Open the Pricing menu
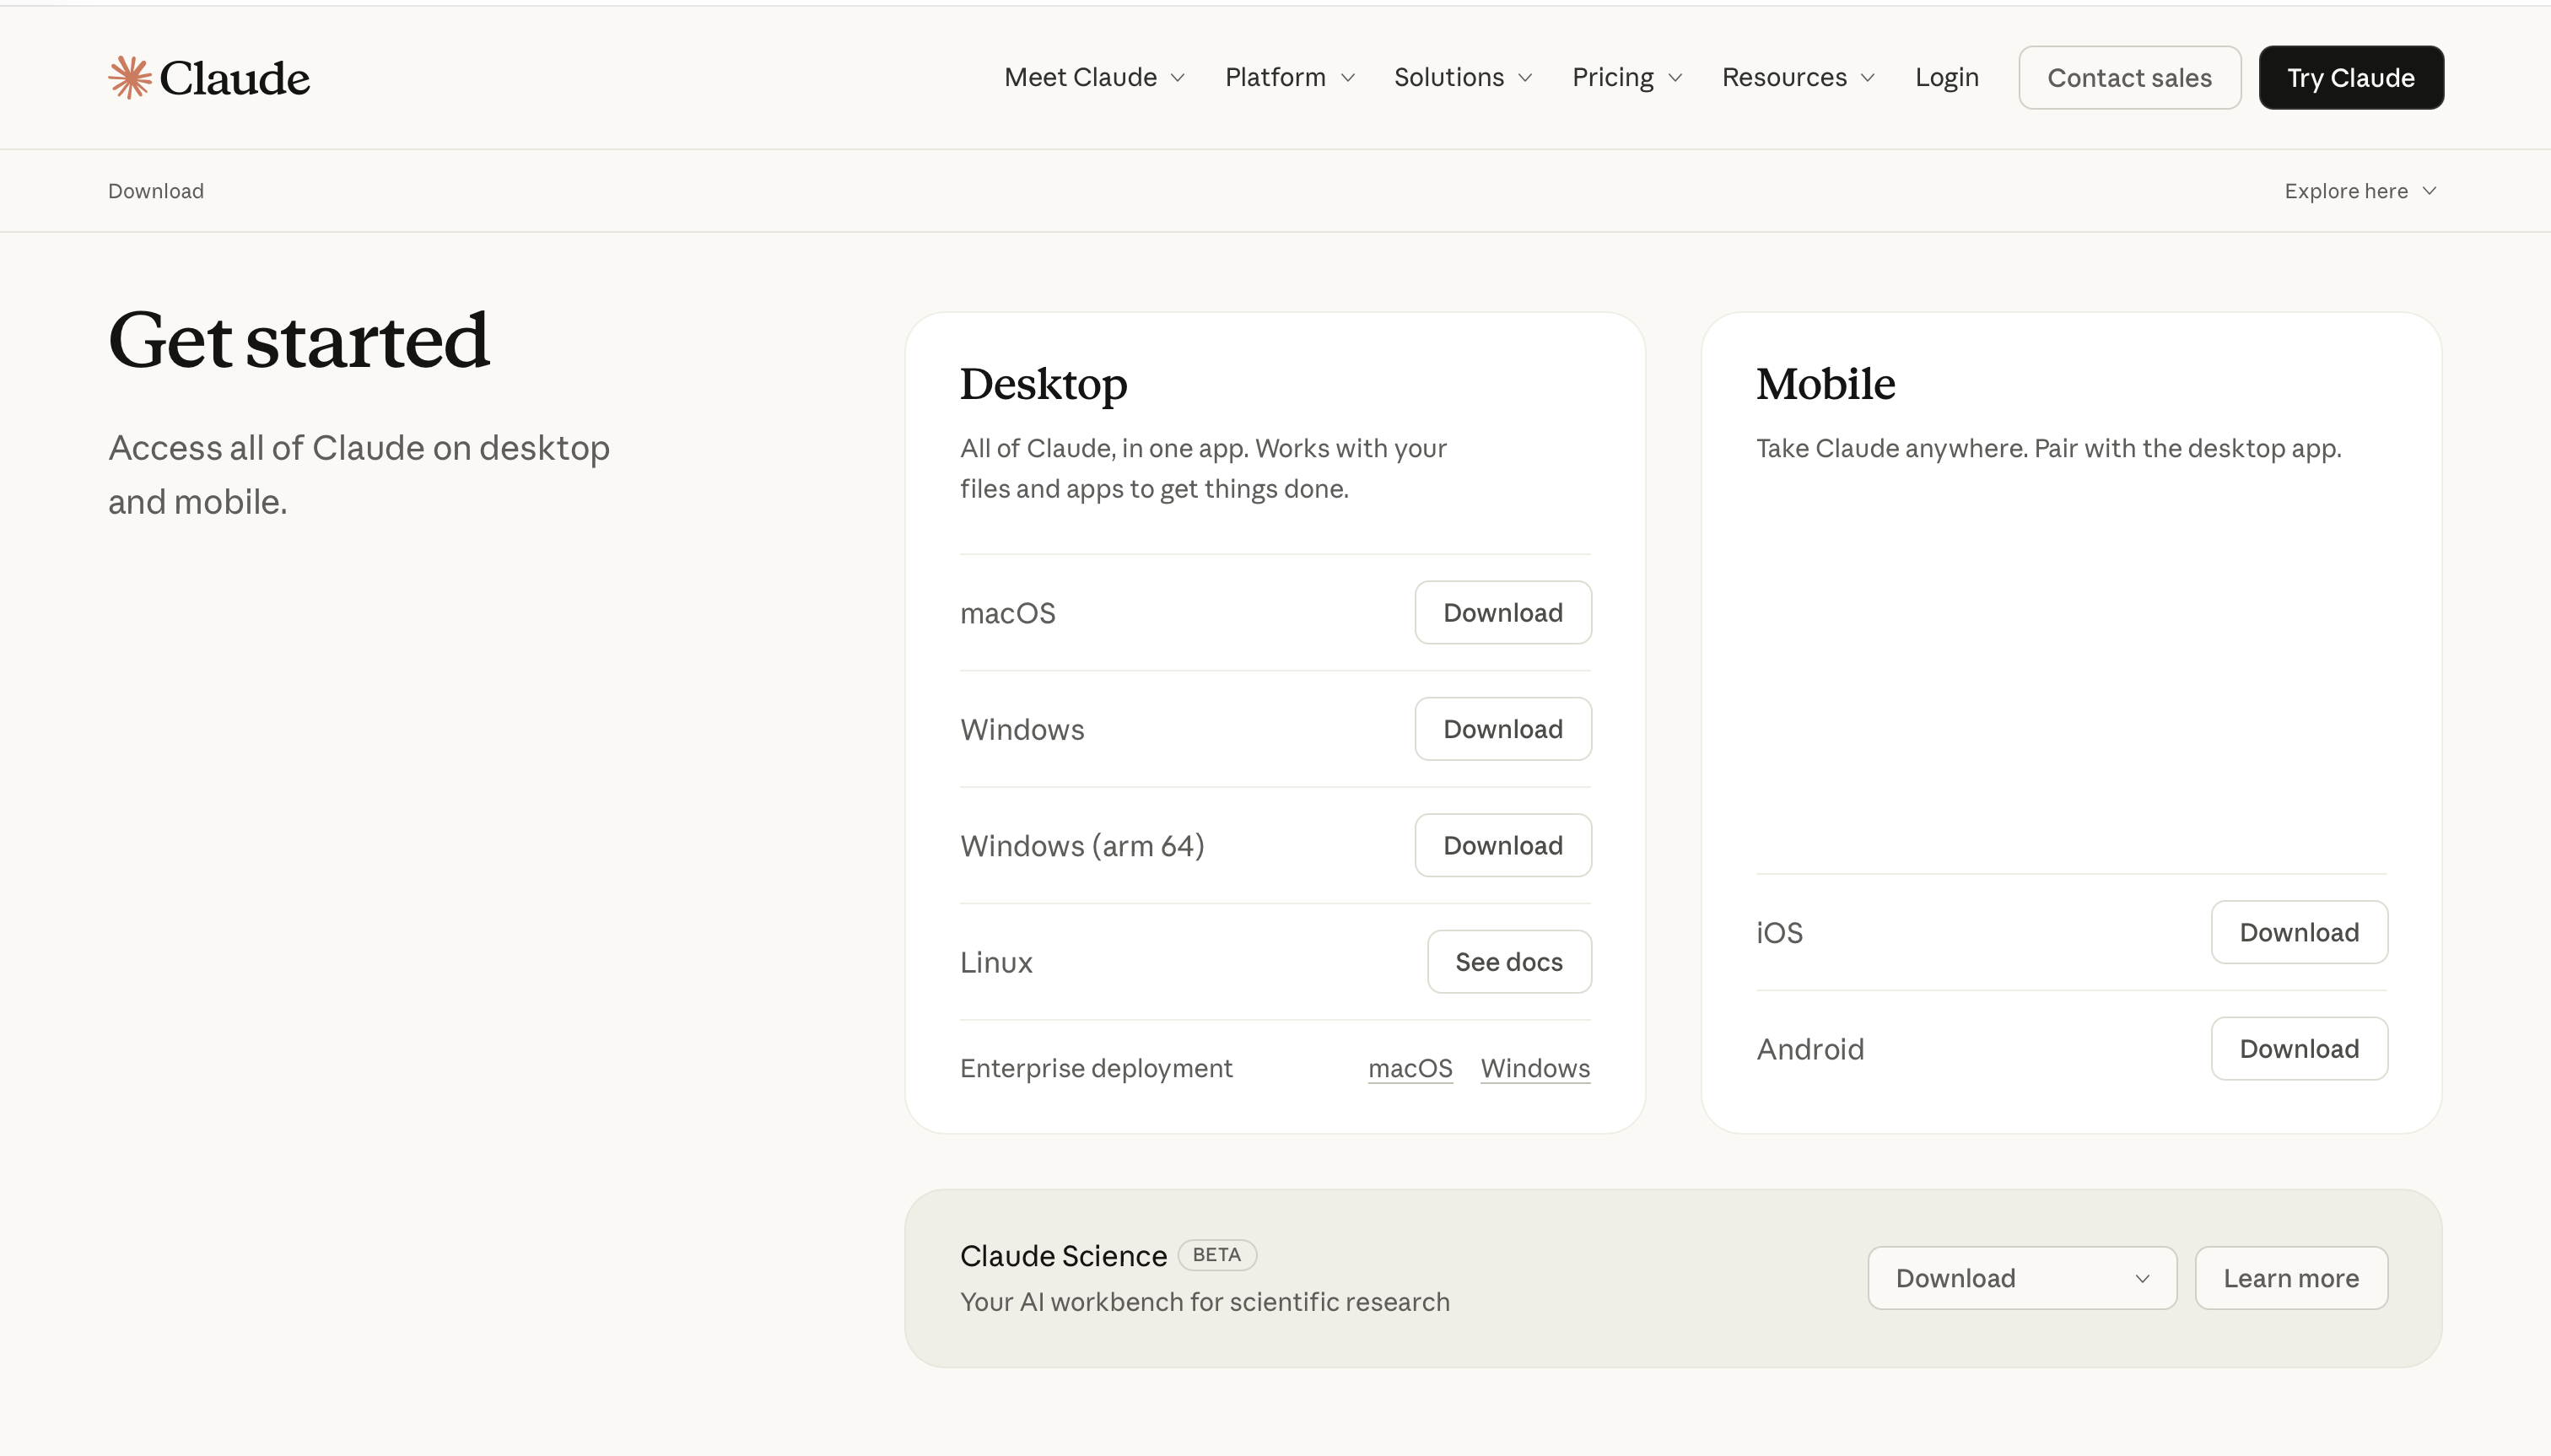This screenshot has height=1456, width=2551. 1627,77
